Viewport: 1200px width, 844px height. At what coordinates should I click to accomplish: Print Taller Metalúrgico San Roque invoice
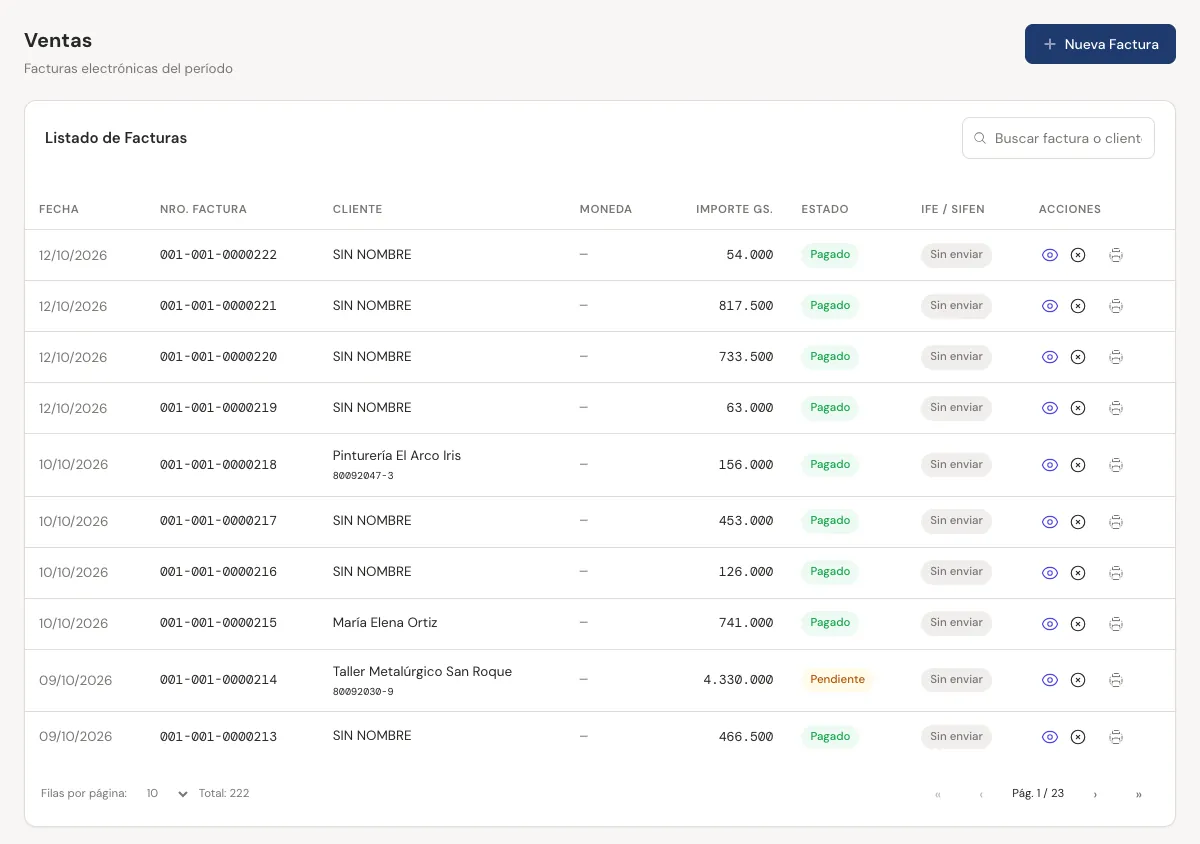pyautogui.click(x=1116, y=680)
